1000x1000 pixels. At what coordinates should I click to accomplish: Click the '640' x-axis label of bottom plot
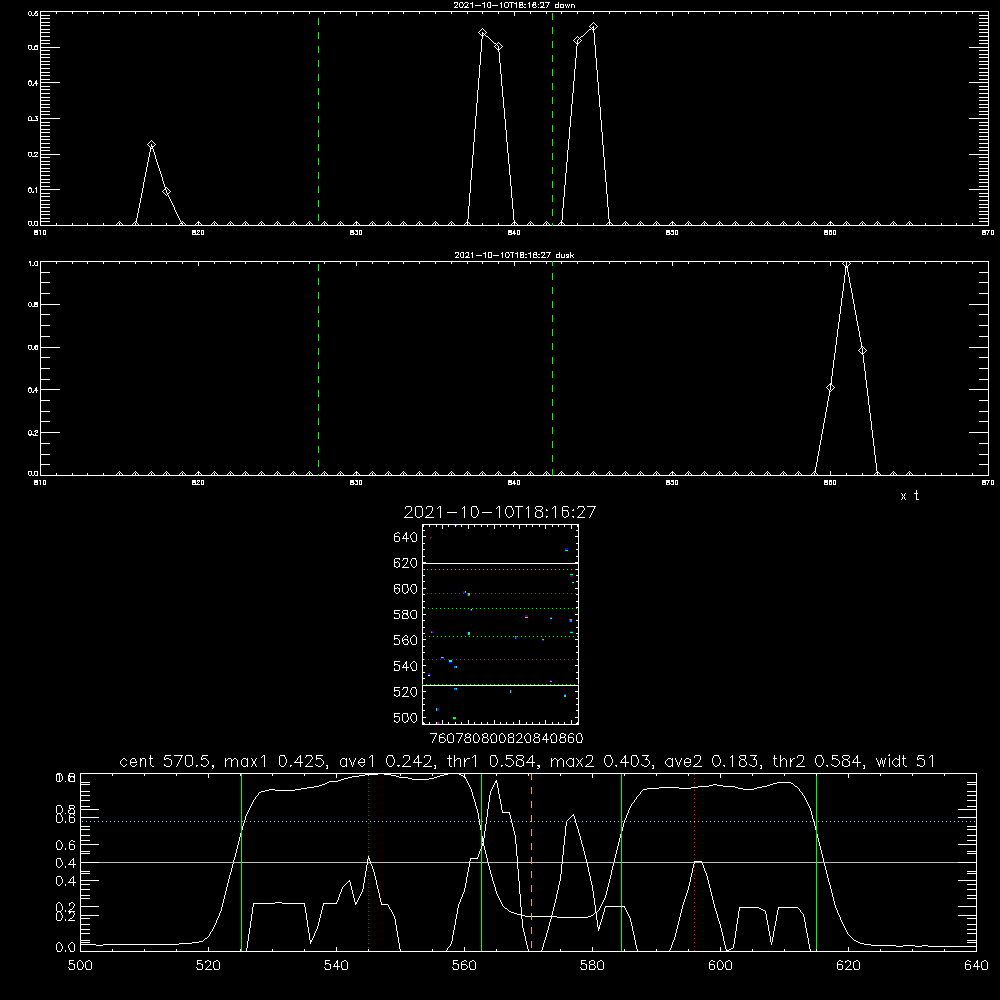pos(976,966)
